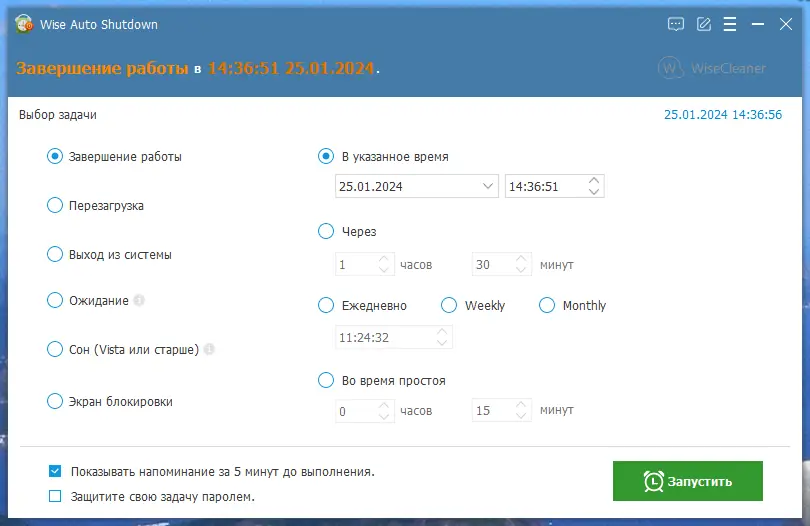Click the info icon beside Ожидание
The height and width of the screenshot is (526, 810).
[139, 300]
